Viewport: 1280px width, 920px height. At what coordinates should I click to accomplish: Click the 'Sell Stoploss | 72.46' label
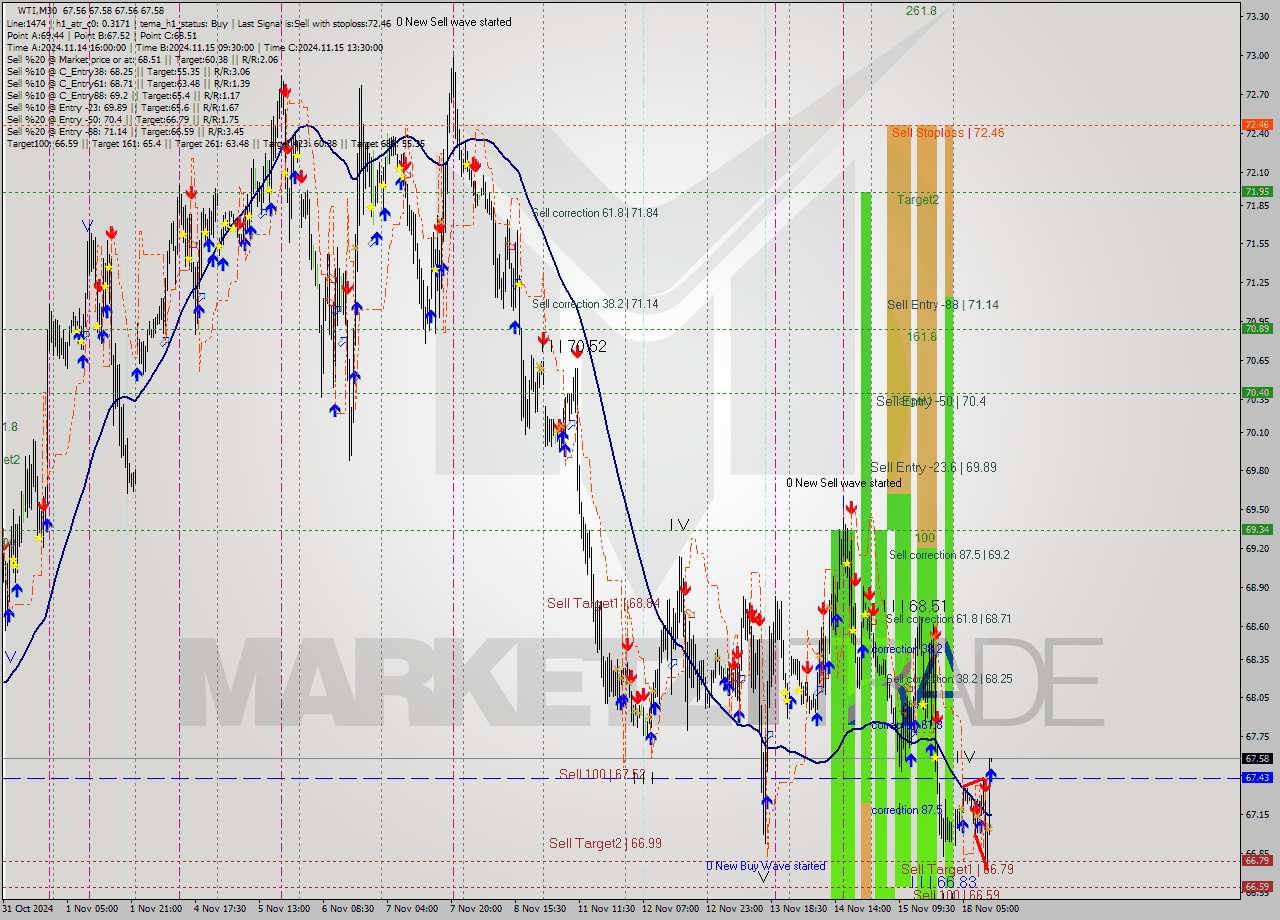(x=947, y=132)
